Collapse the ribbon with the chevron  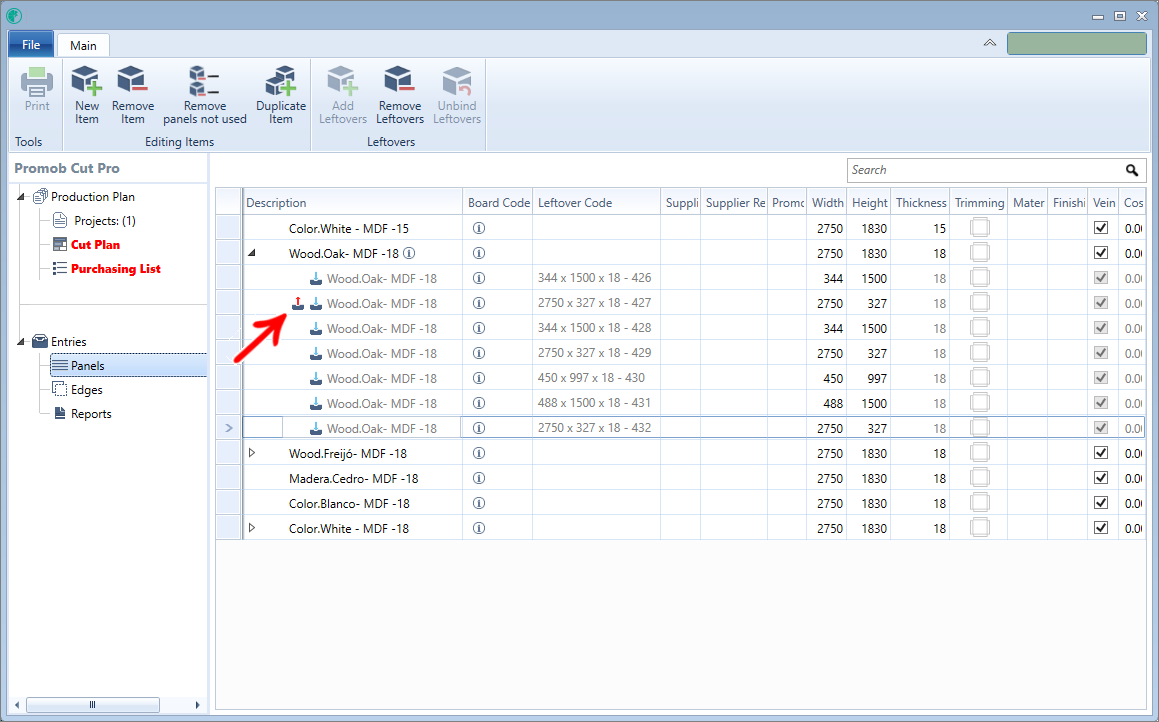point(990,43)
